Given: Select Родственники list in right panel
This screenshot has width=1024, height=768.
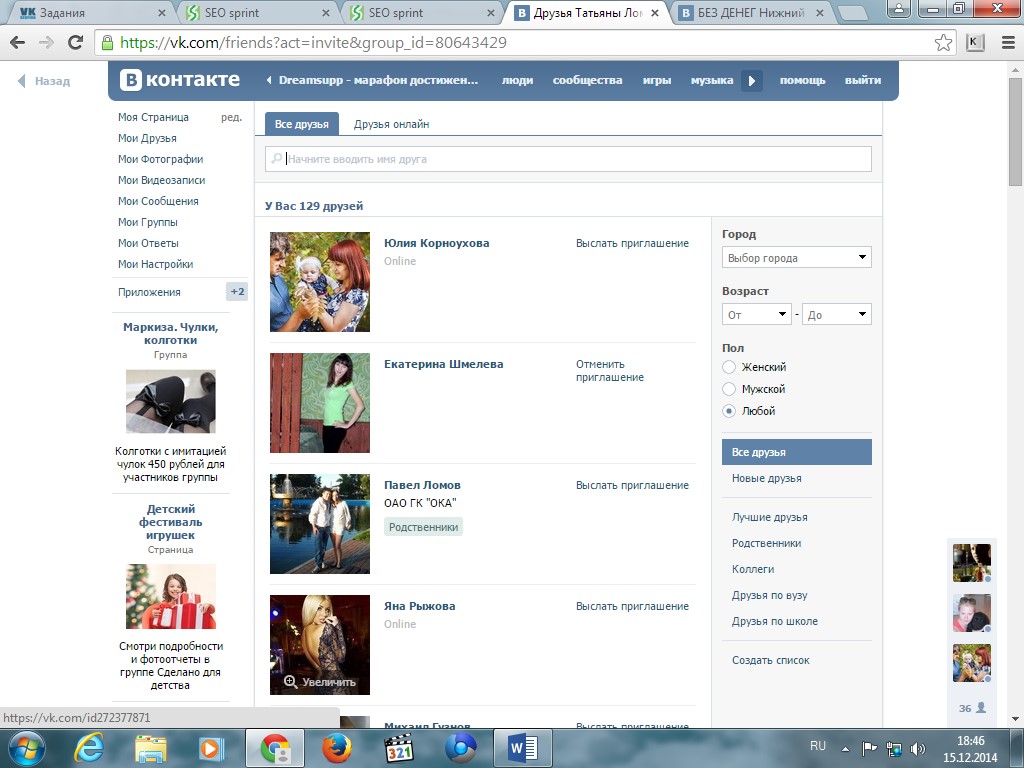Looking at the screenshot, I should pyautogui.click(x=766, y=543).
